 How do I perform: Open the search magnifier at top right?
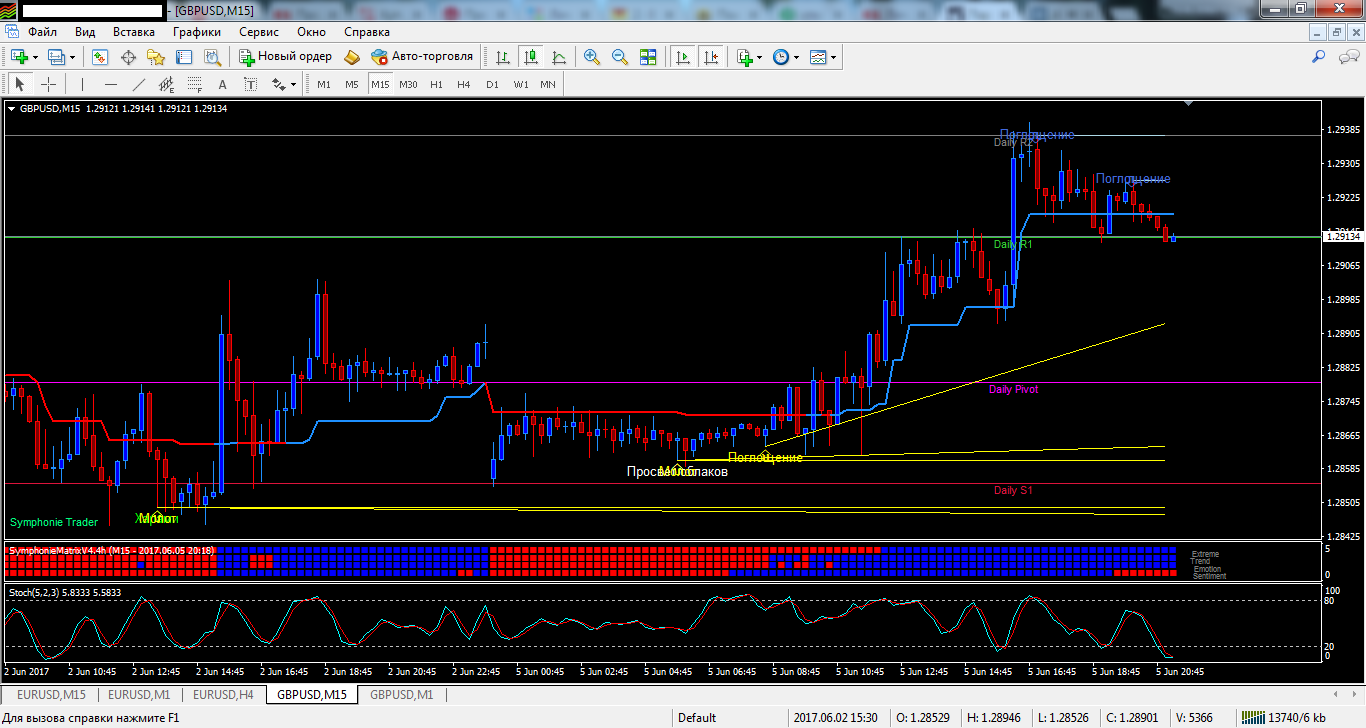click(x=1320, y=57)
